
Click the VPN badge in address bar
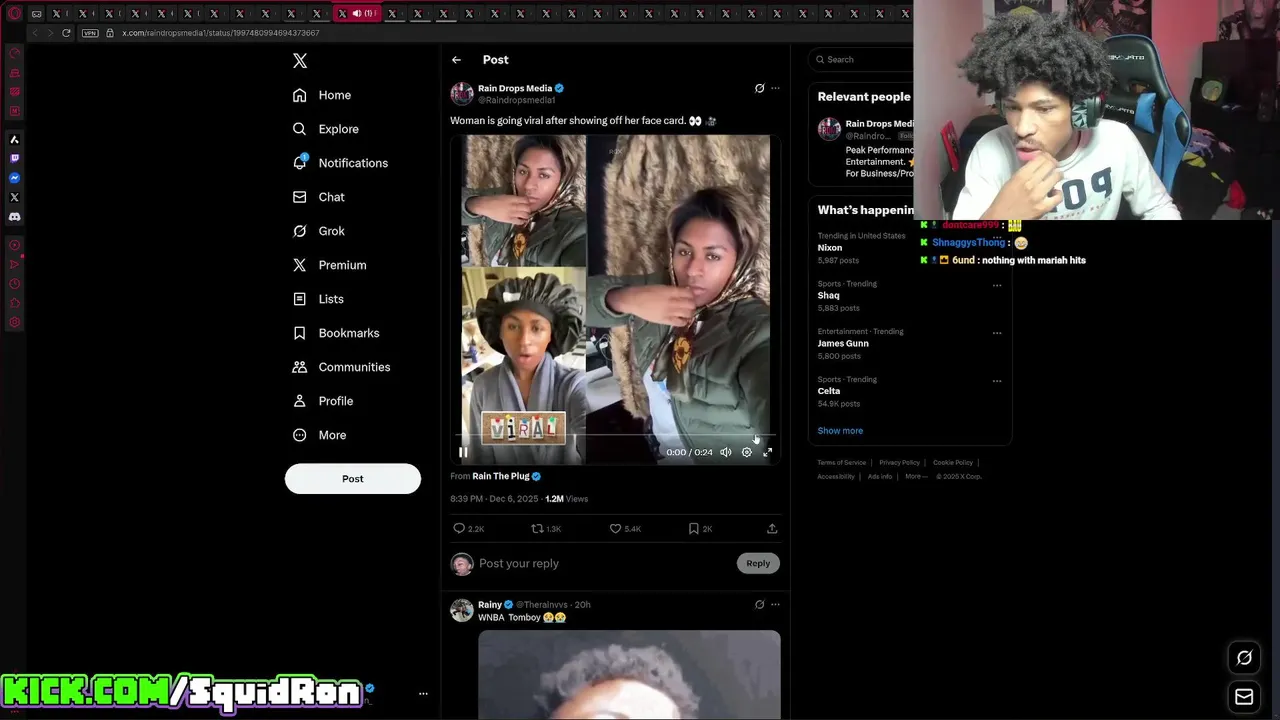(90, 33)
